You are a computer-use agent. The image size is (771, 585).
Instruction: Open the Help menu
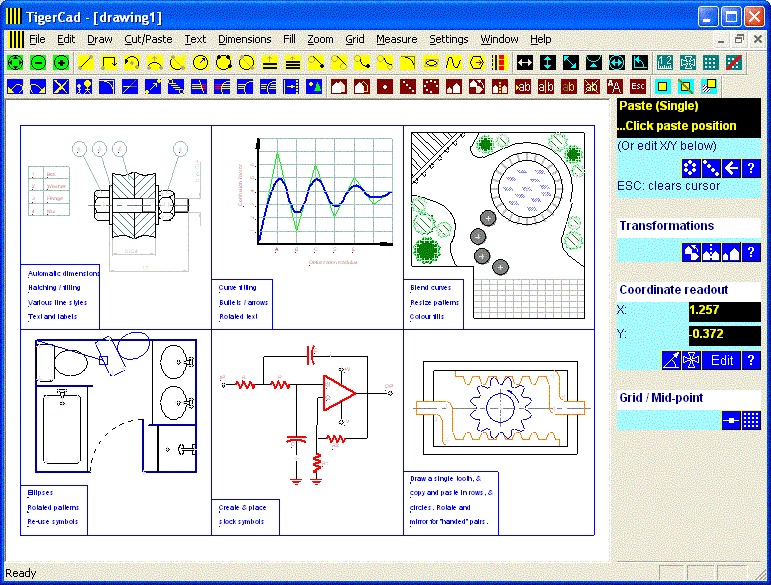click(x=540, y=39)
